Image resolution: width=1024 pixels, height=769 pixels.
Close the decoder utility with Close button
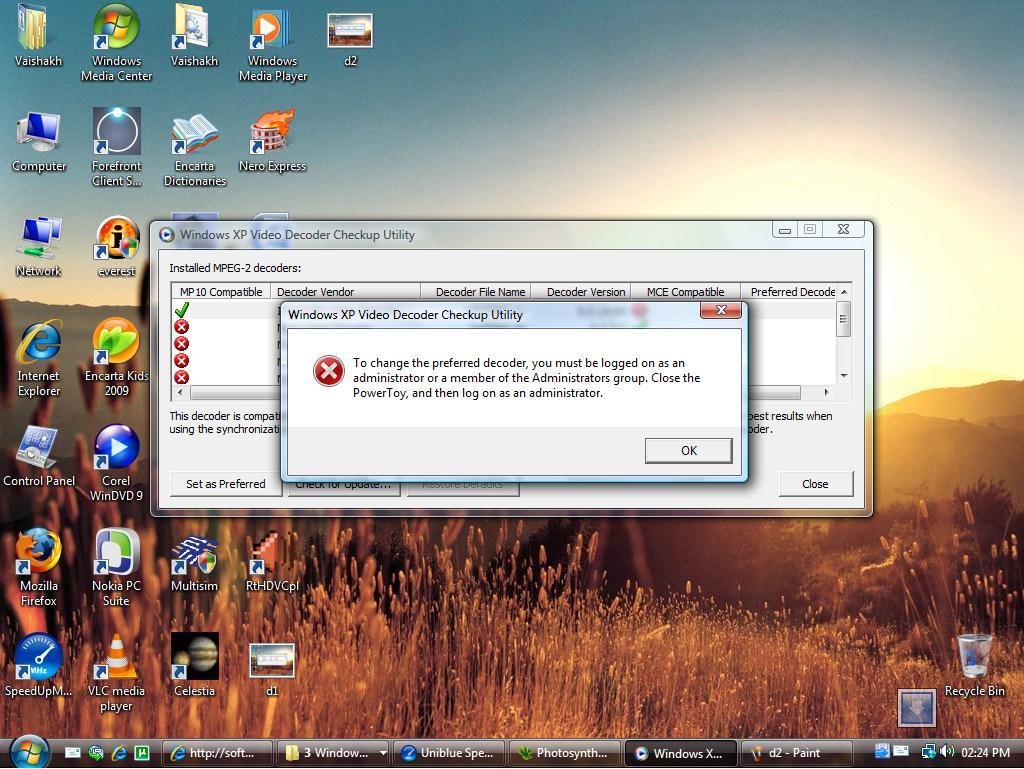(x=815, y=484)
